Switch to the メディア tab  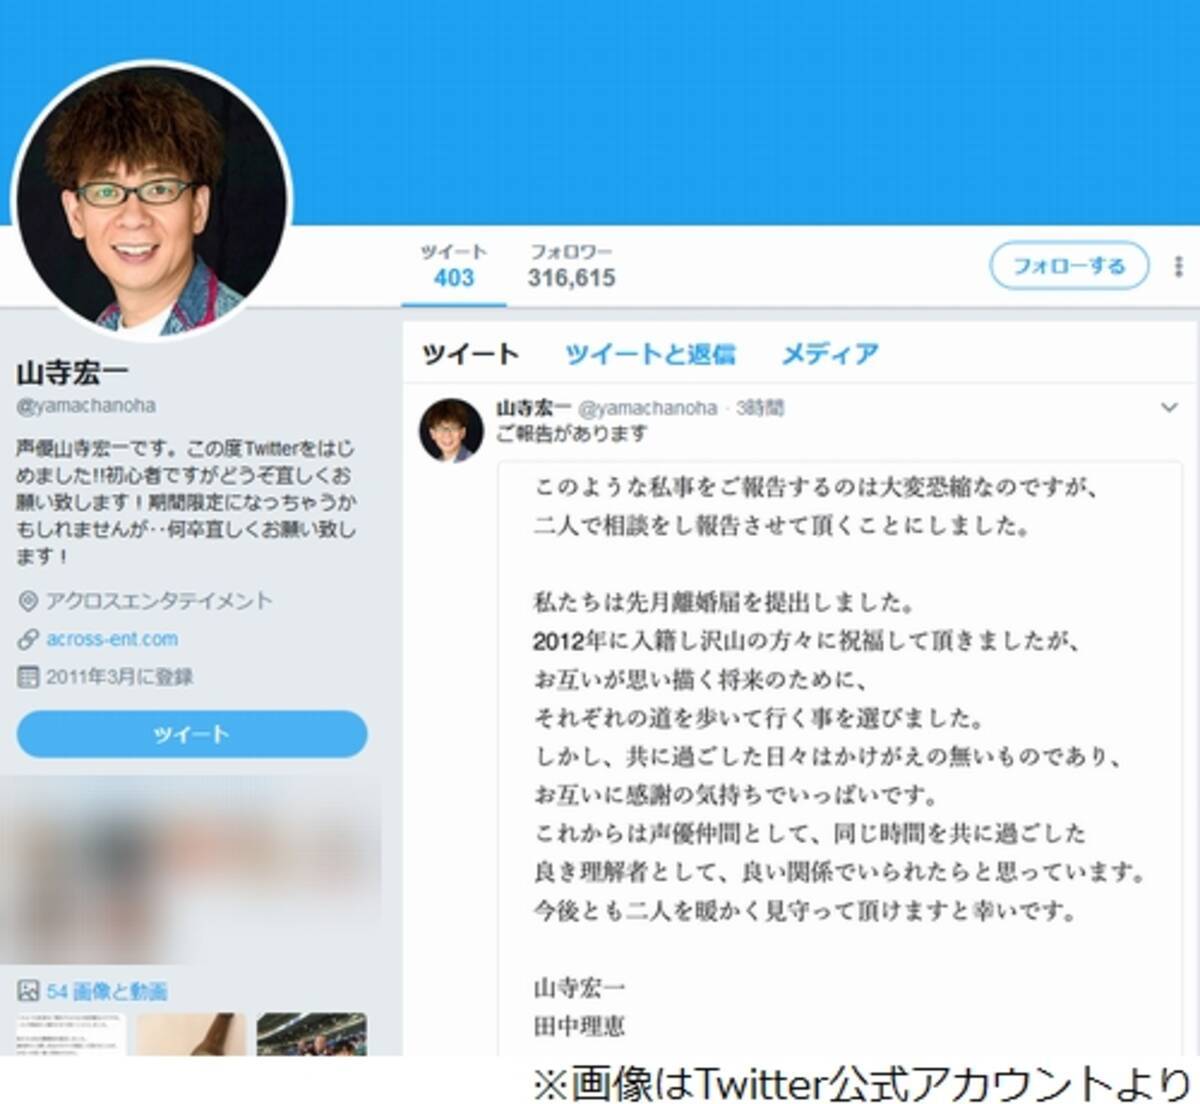point(830,354)
